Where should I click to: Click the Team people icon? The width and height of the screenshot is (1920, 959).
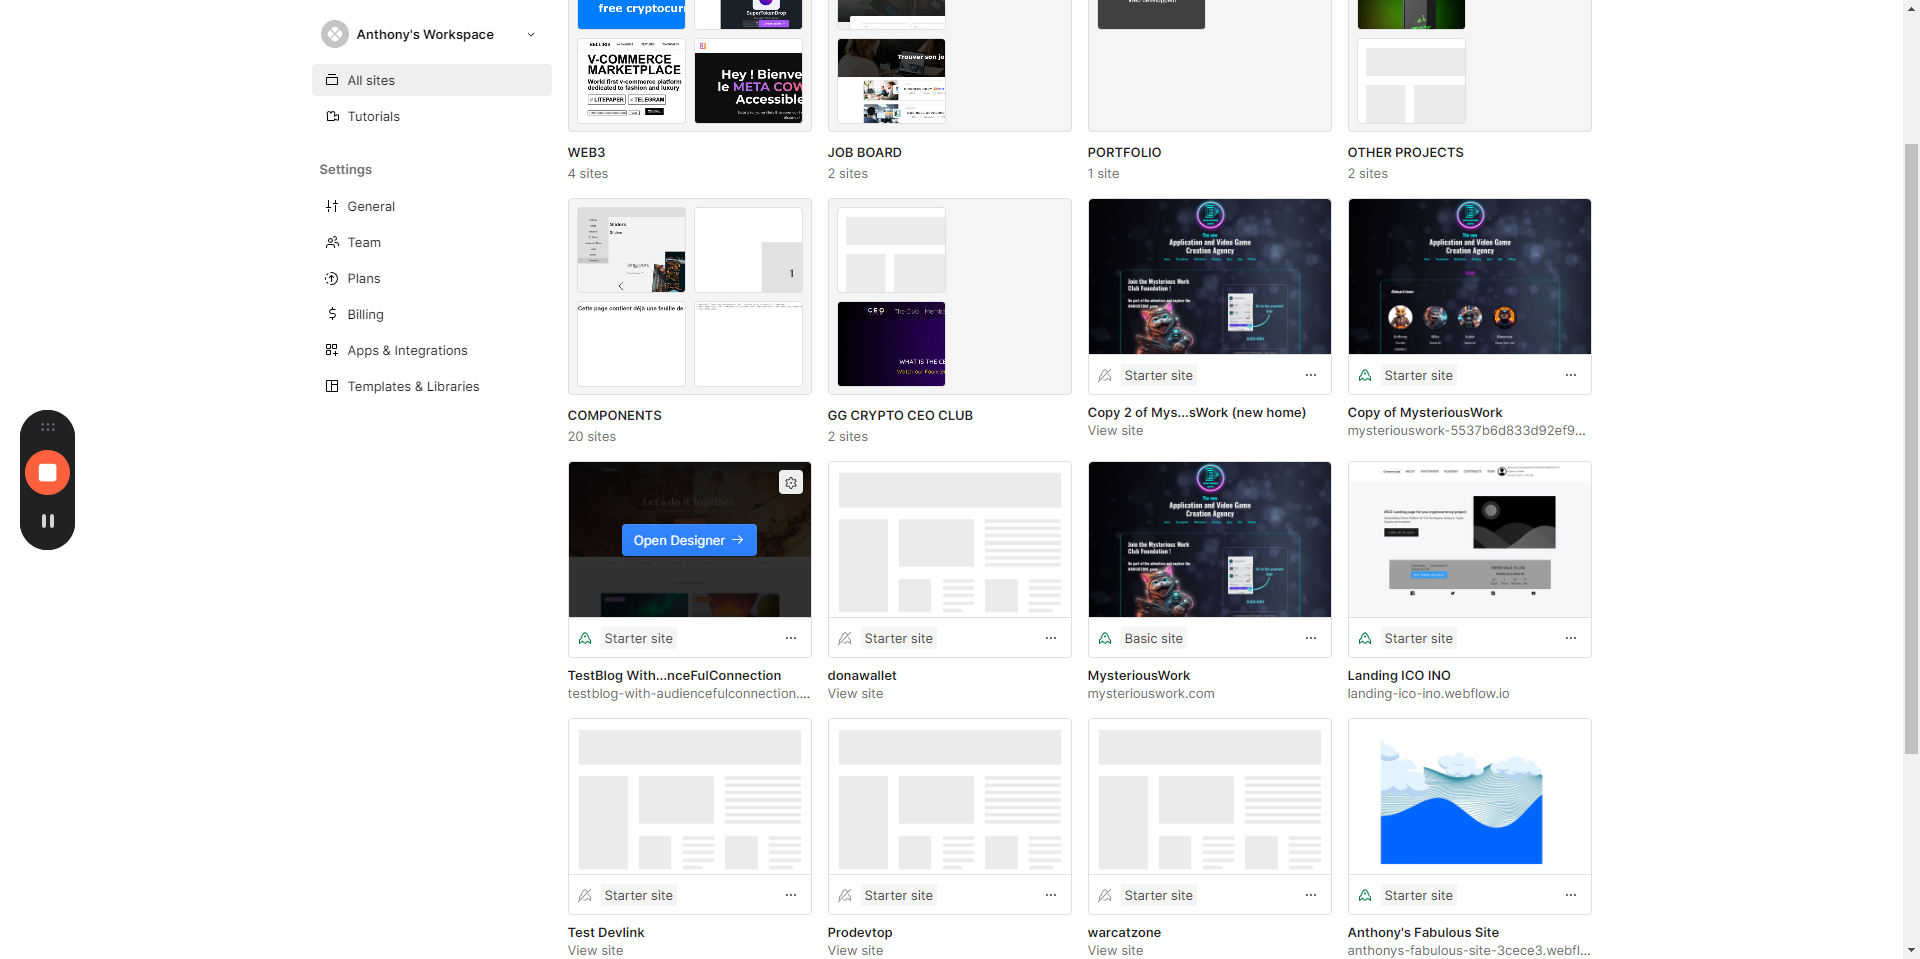[x=332, y=242]
